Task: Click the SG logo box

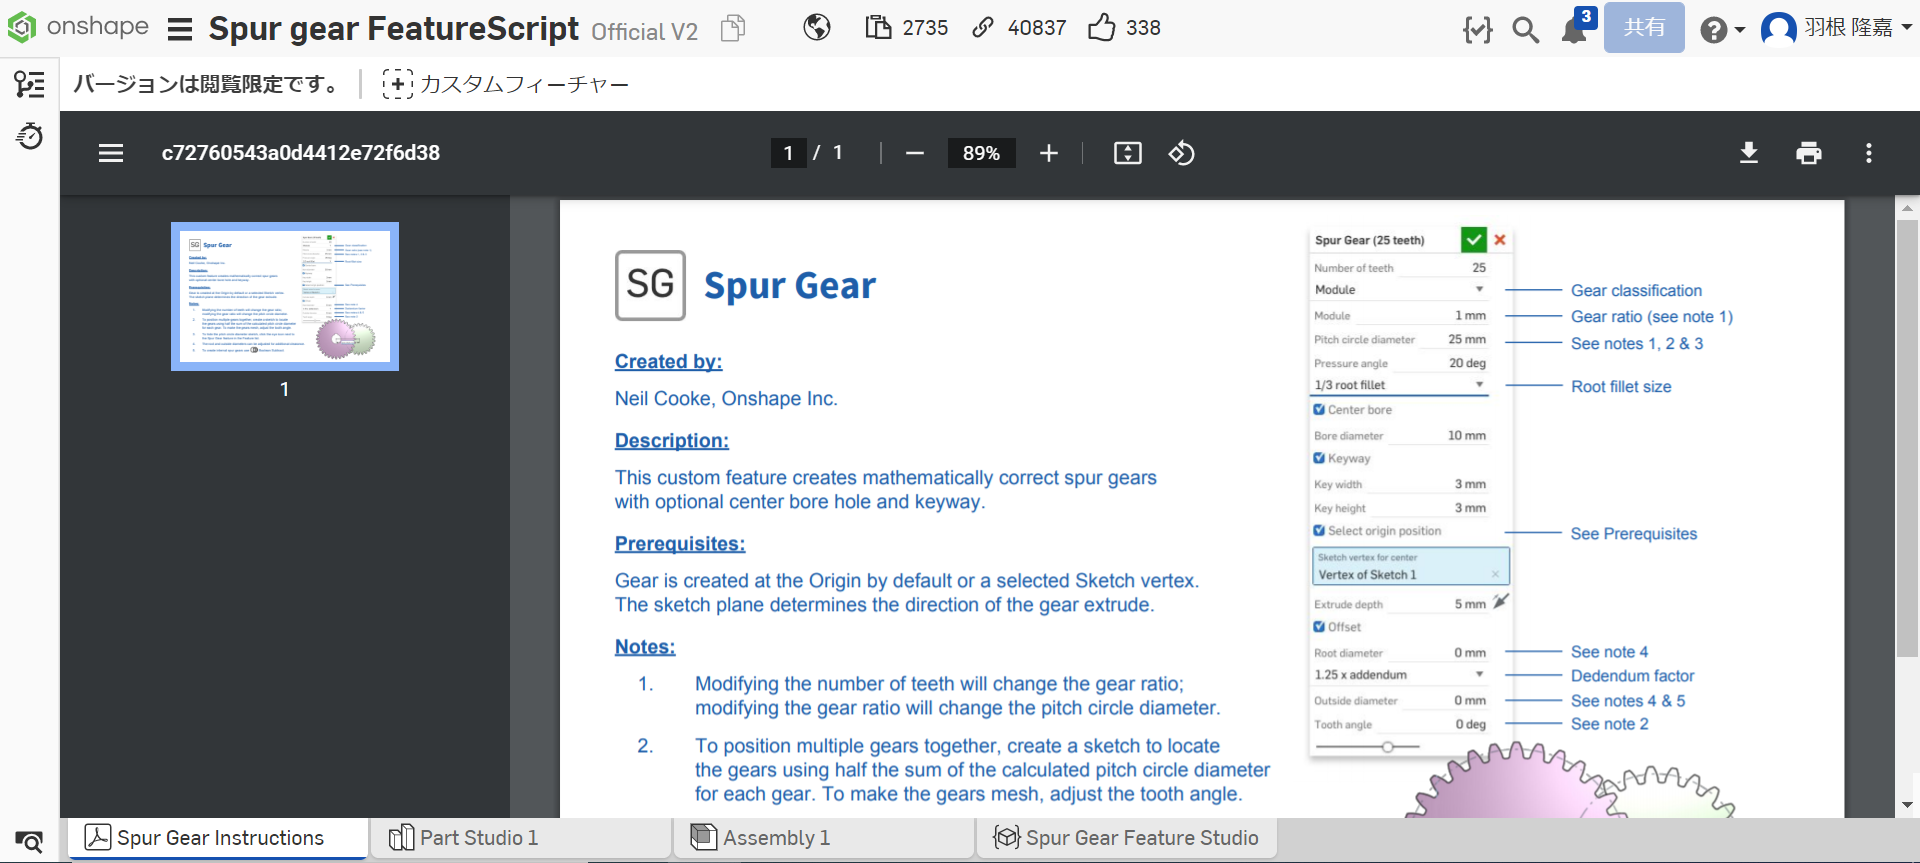Action: pos(650,285)
